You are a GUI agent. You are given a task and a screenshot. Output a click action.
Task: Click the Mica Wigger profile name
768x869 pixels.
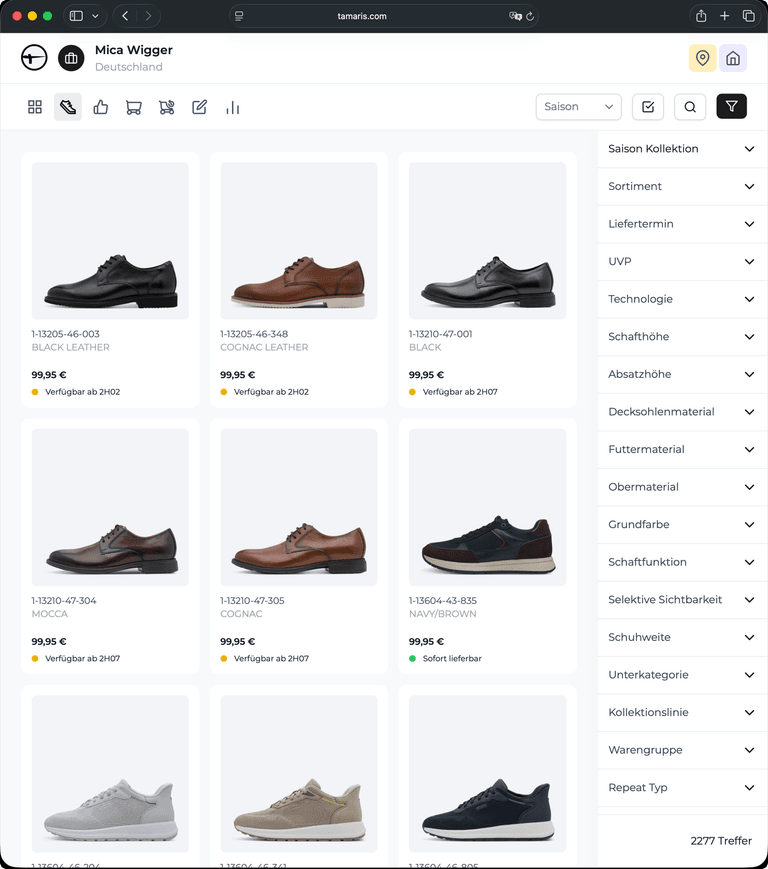[x=133, y=50]
